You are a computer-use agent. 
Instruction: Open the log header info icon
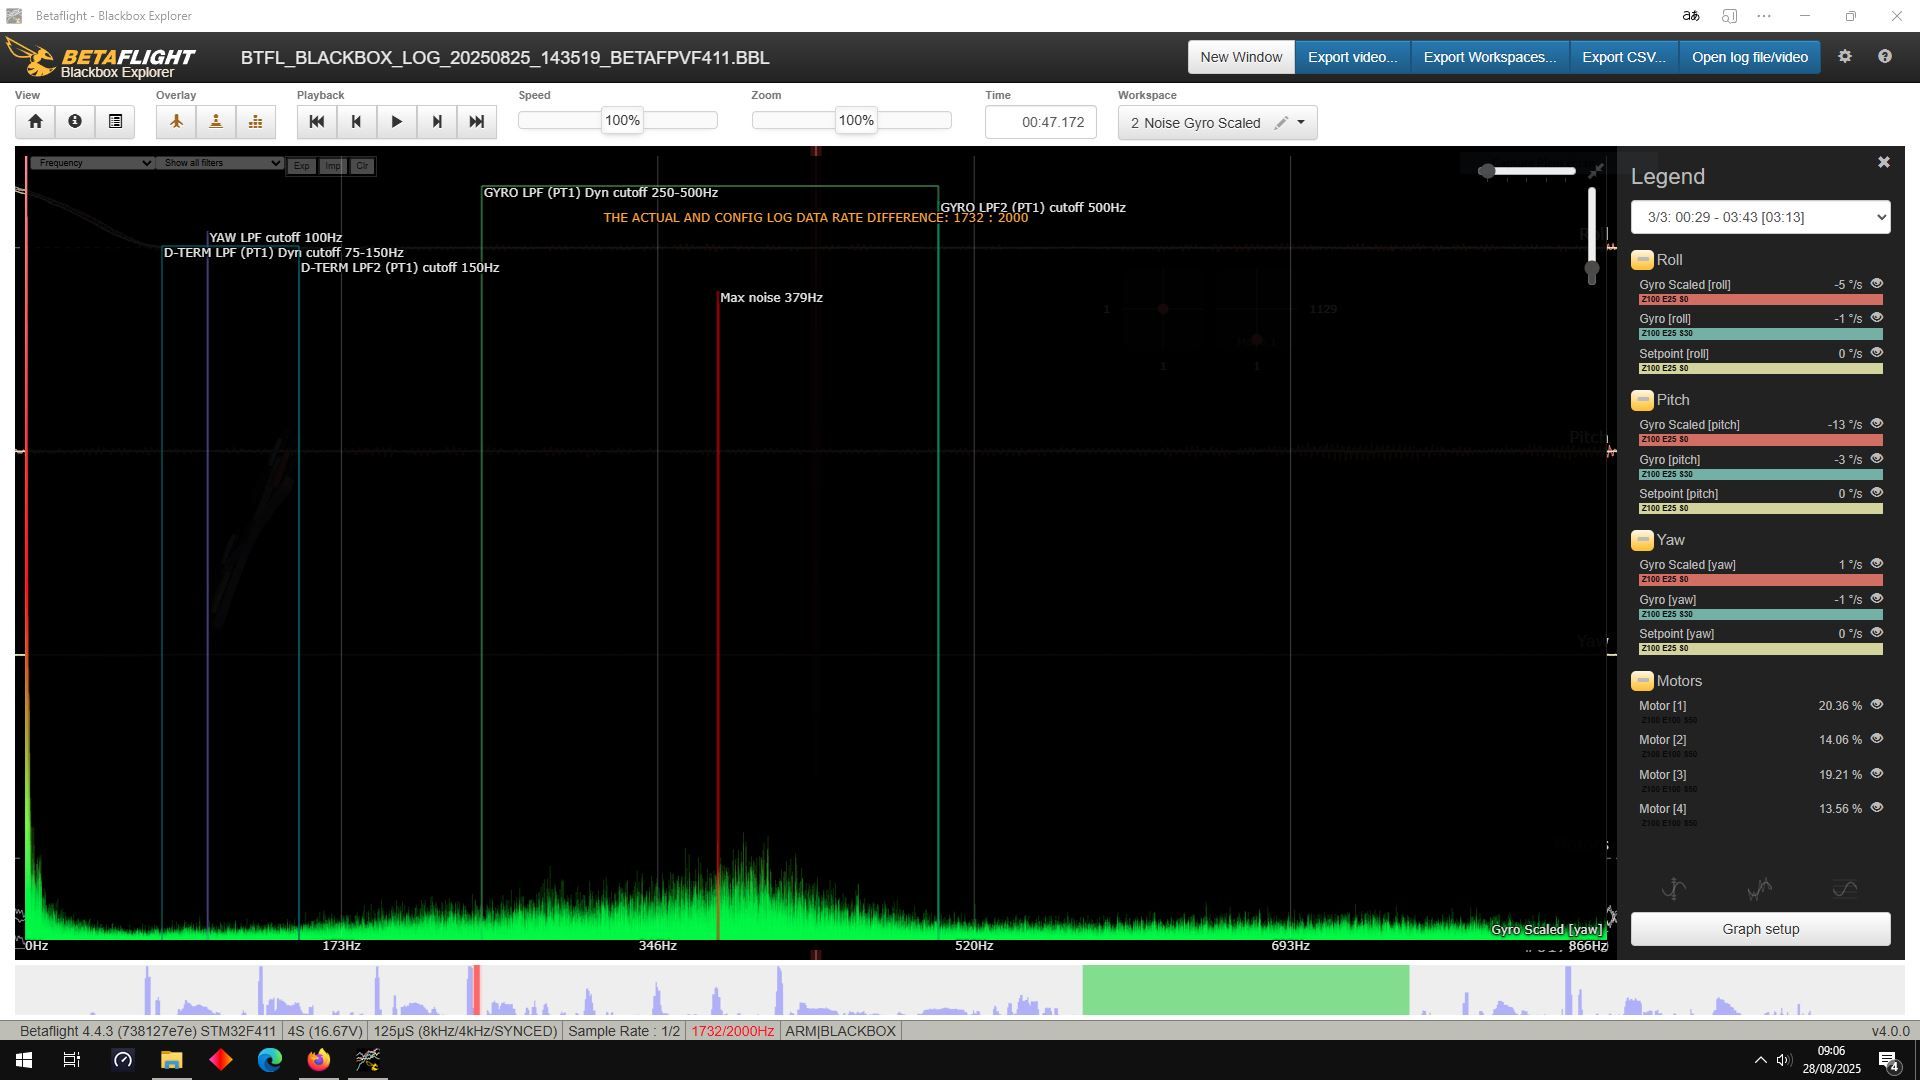[75, 122]
